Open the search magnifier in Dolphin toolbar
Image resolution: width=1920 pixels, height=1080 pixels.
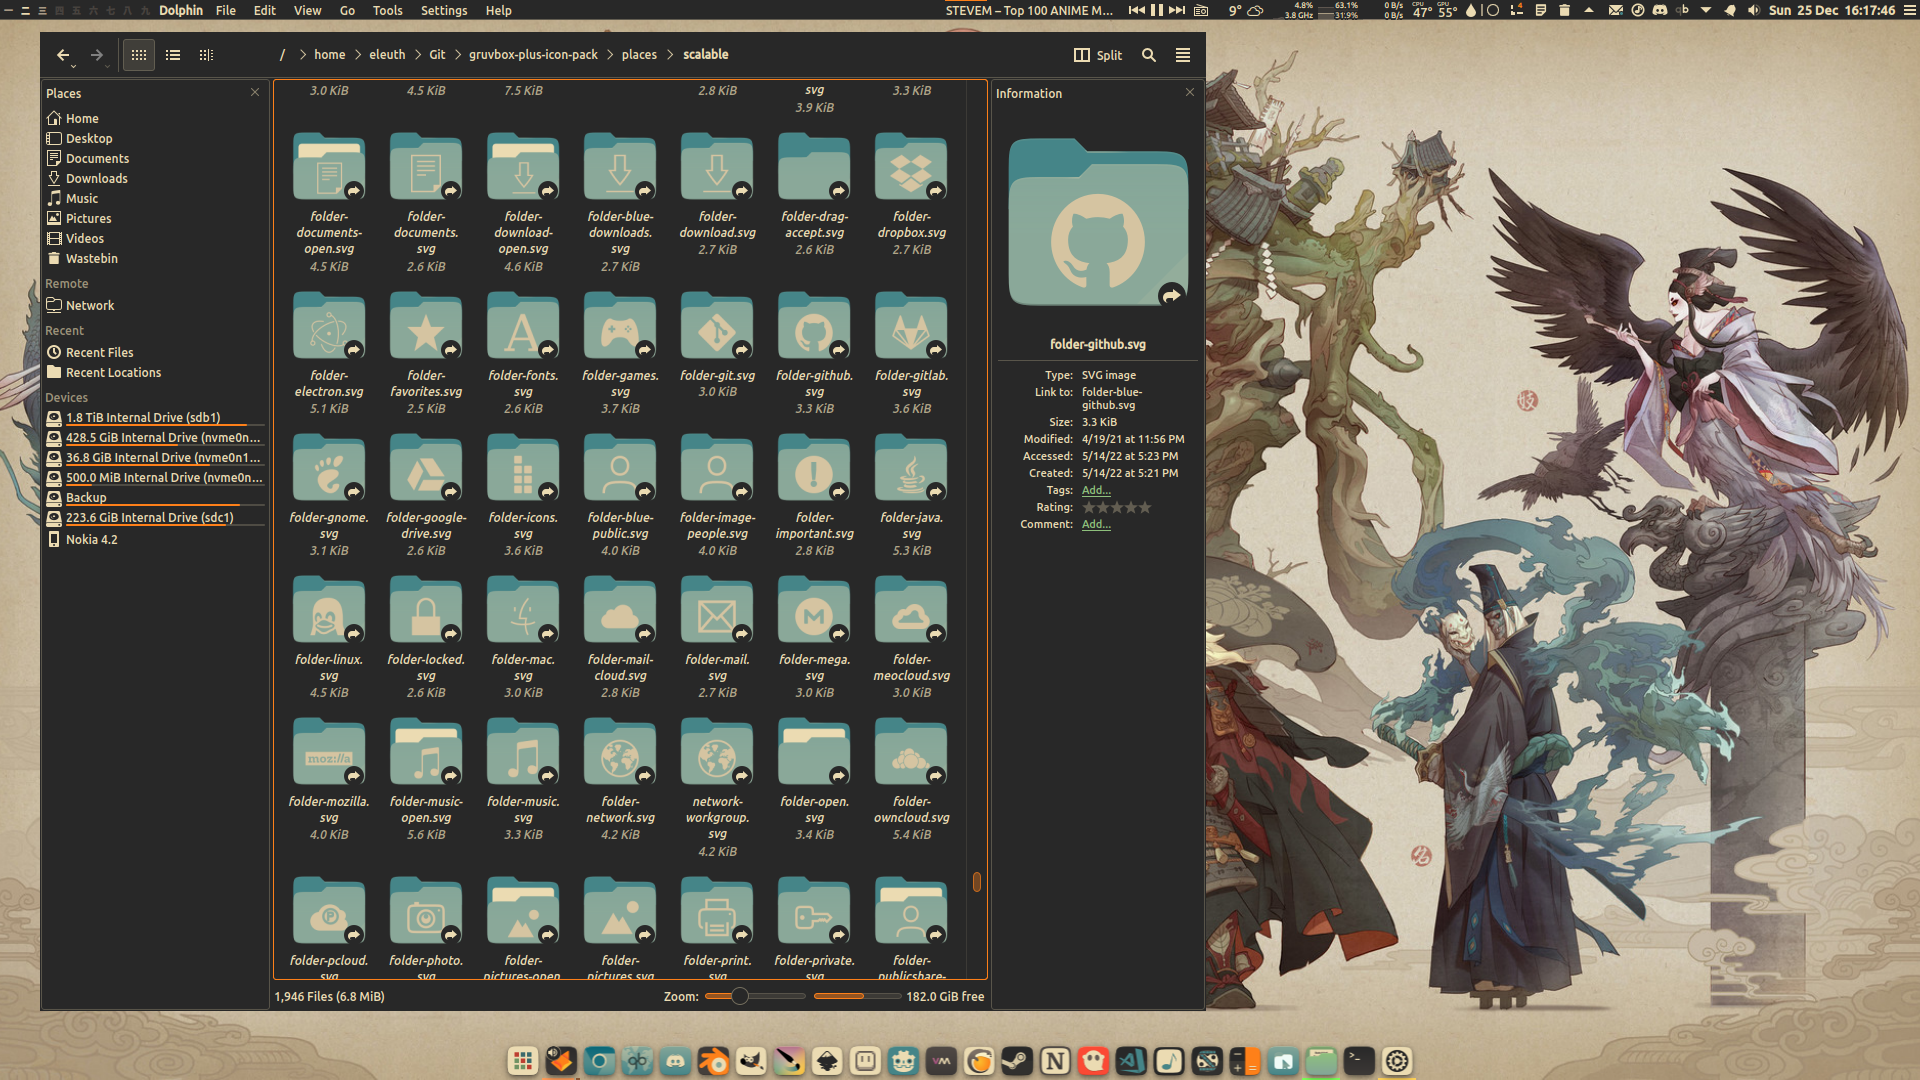click(x=1149, y=55)
